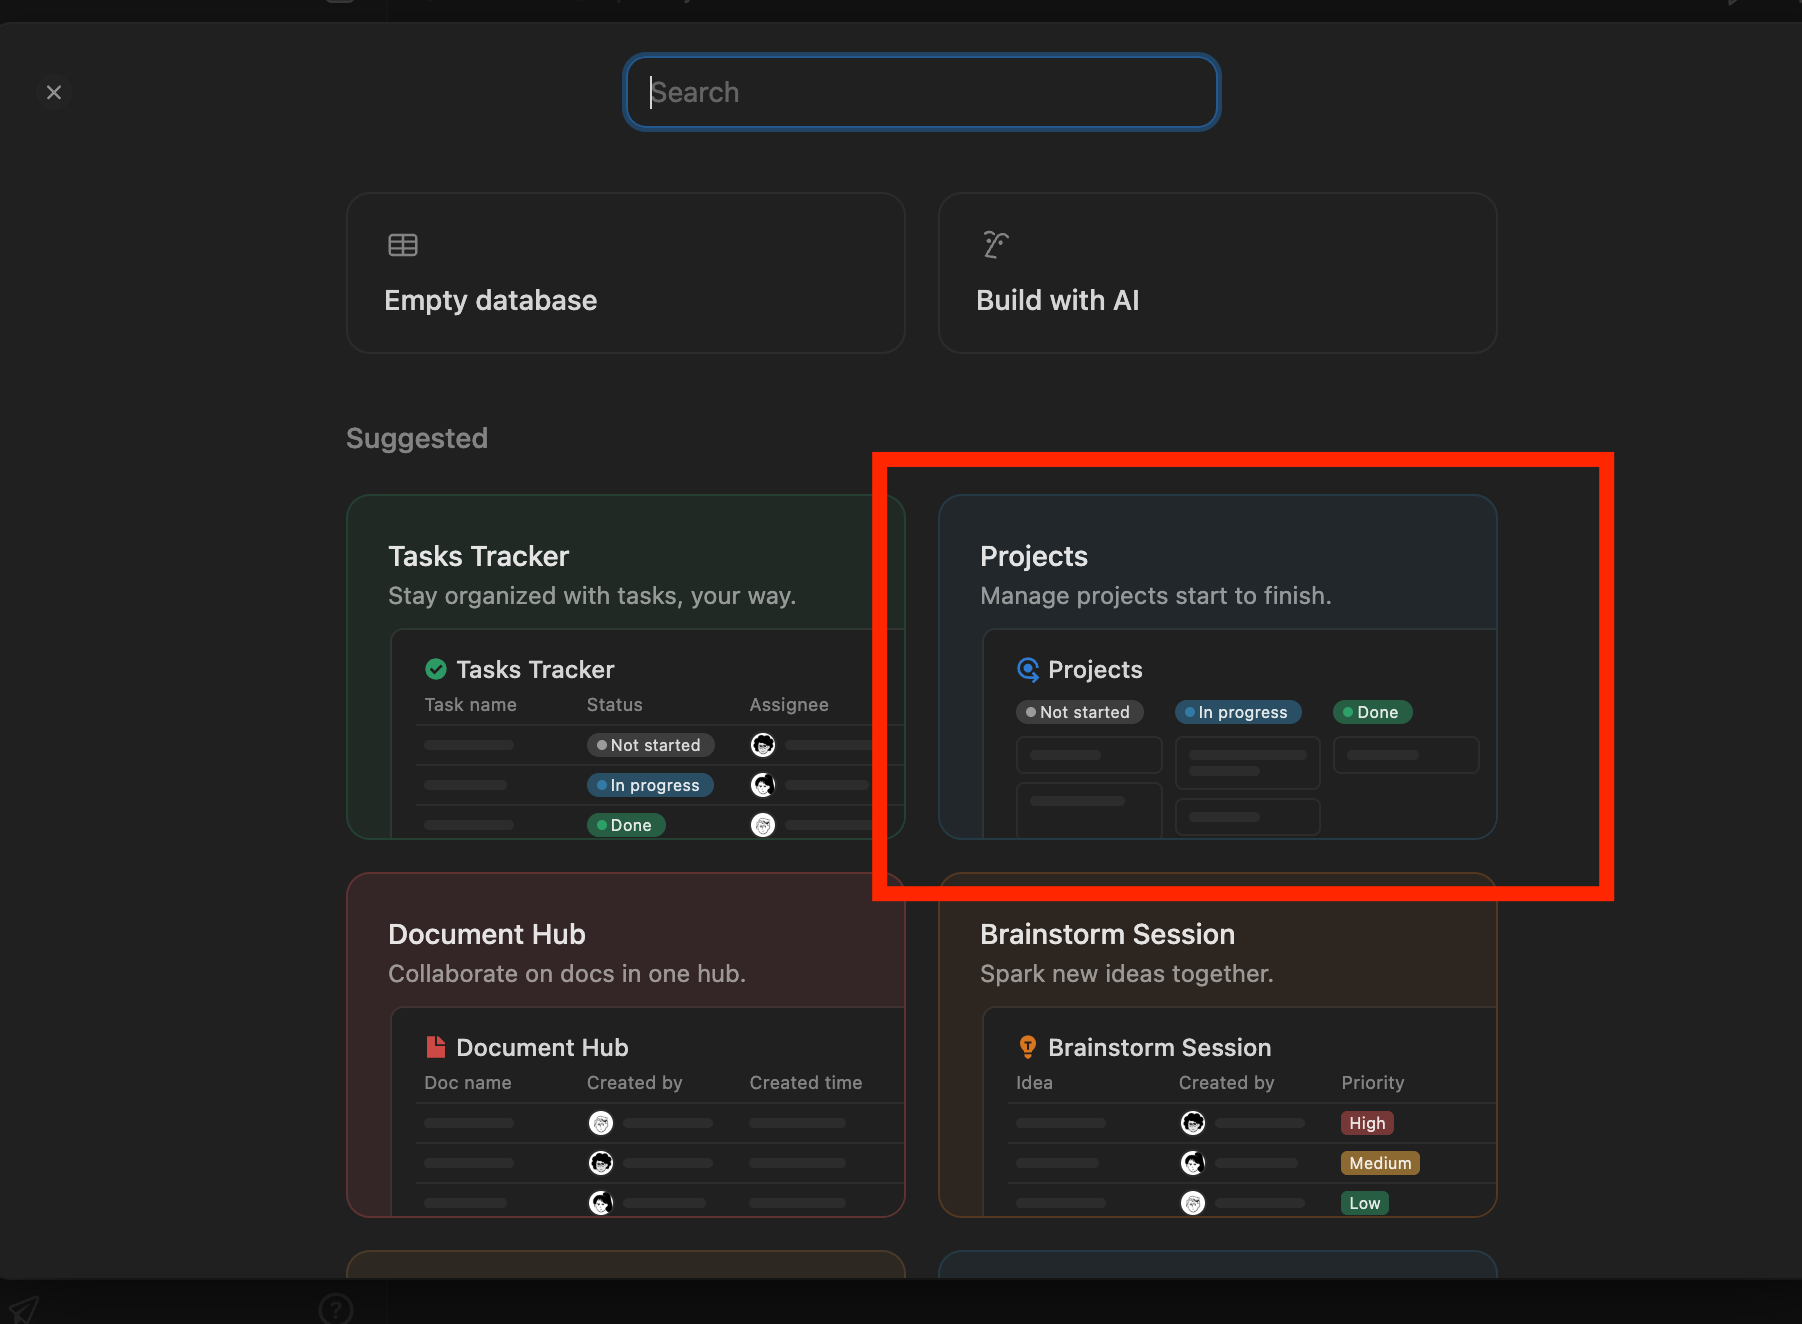Select the Empty database option
1802x1324 pixels.
click(625, 273)
